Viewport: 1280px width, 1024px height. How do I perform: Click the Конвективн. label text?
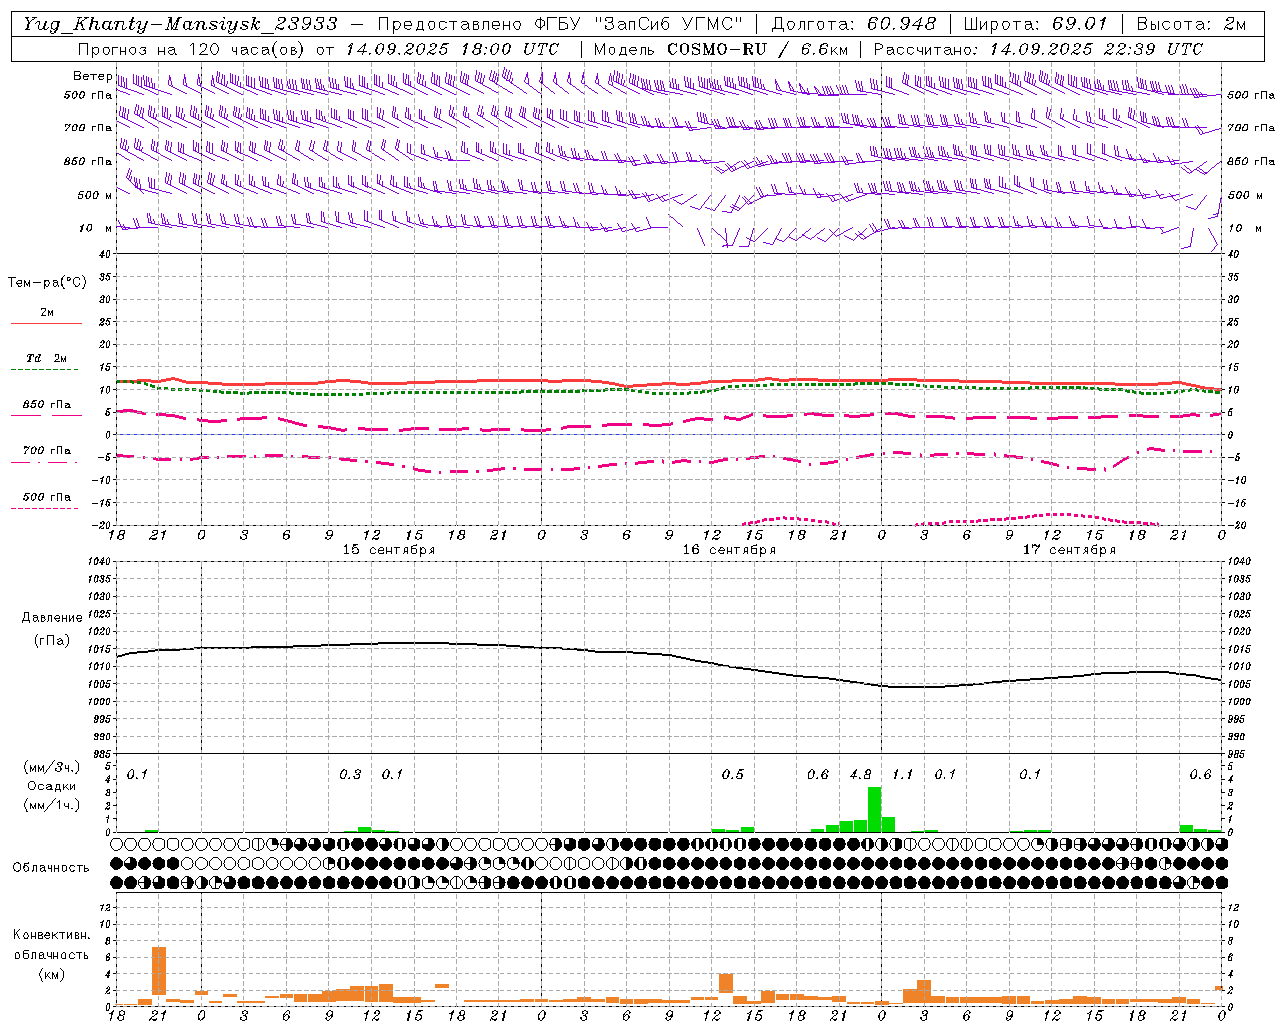pos(51,935)
